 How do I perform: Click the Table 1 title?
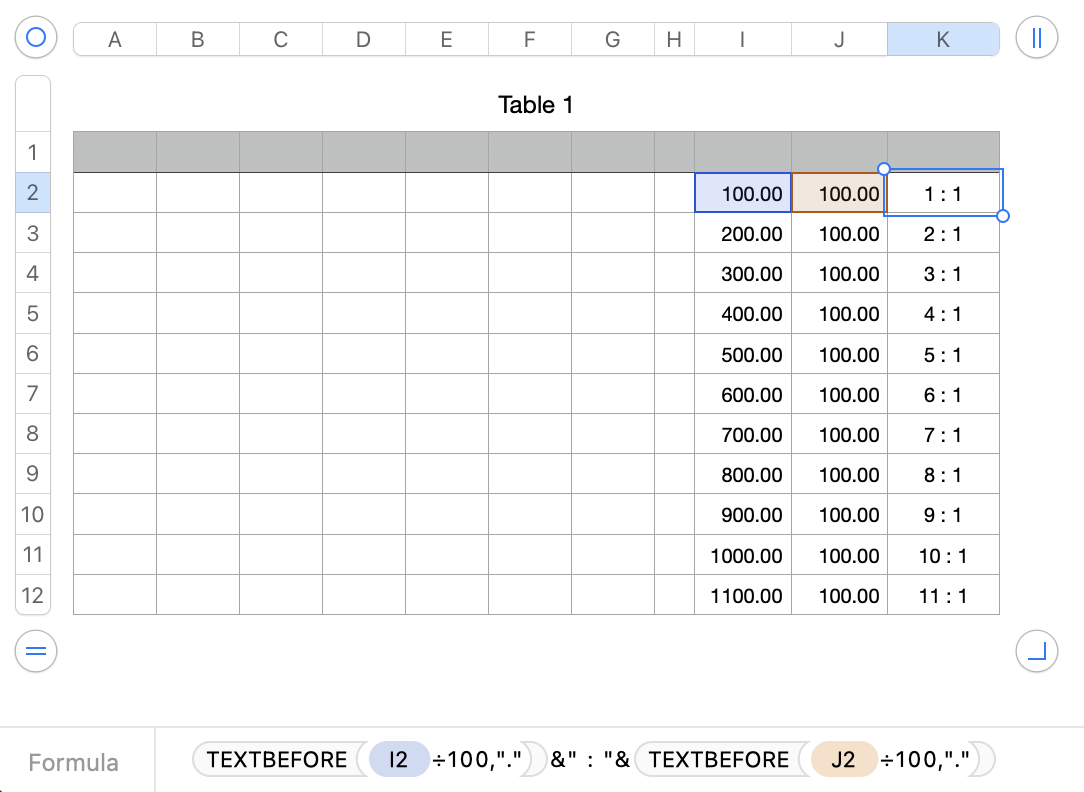click(536, 105)
